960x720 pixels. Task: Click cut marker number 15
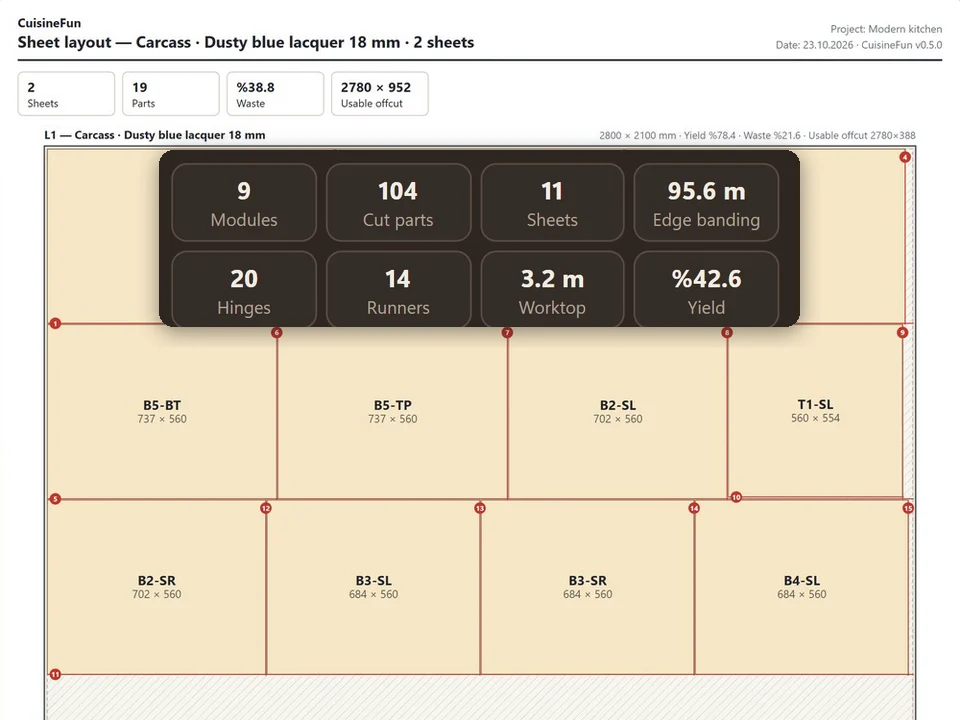pyautogui.click(x=908, y=508)
